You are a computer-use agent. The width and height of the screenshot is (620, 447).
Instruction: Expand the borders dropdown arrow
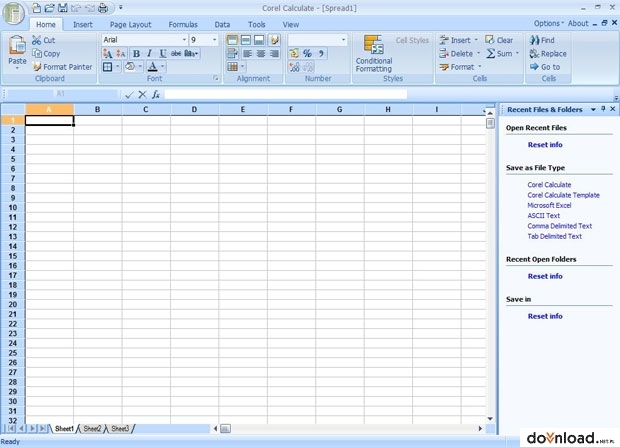coord(117,66)
